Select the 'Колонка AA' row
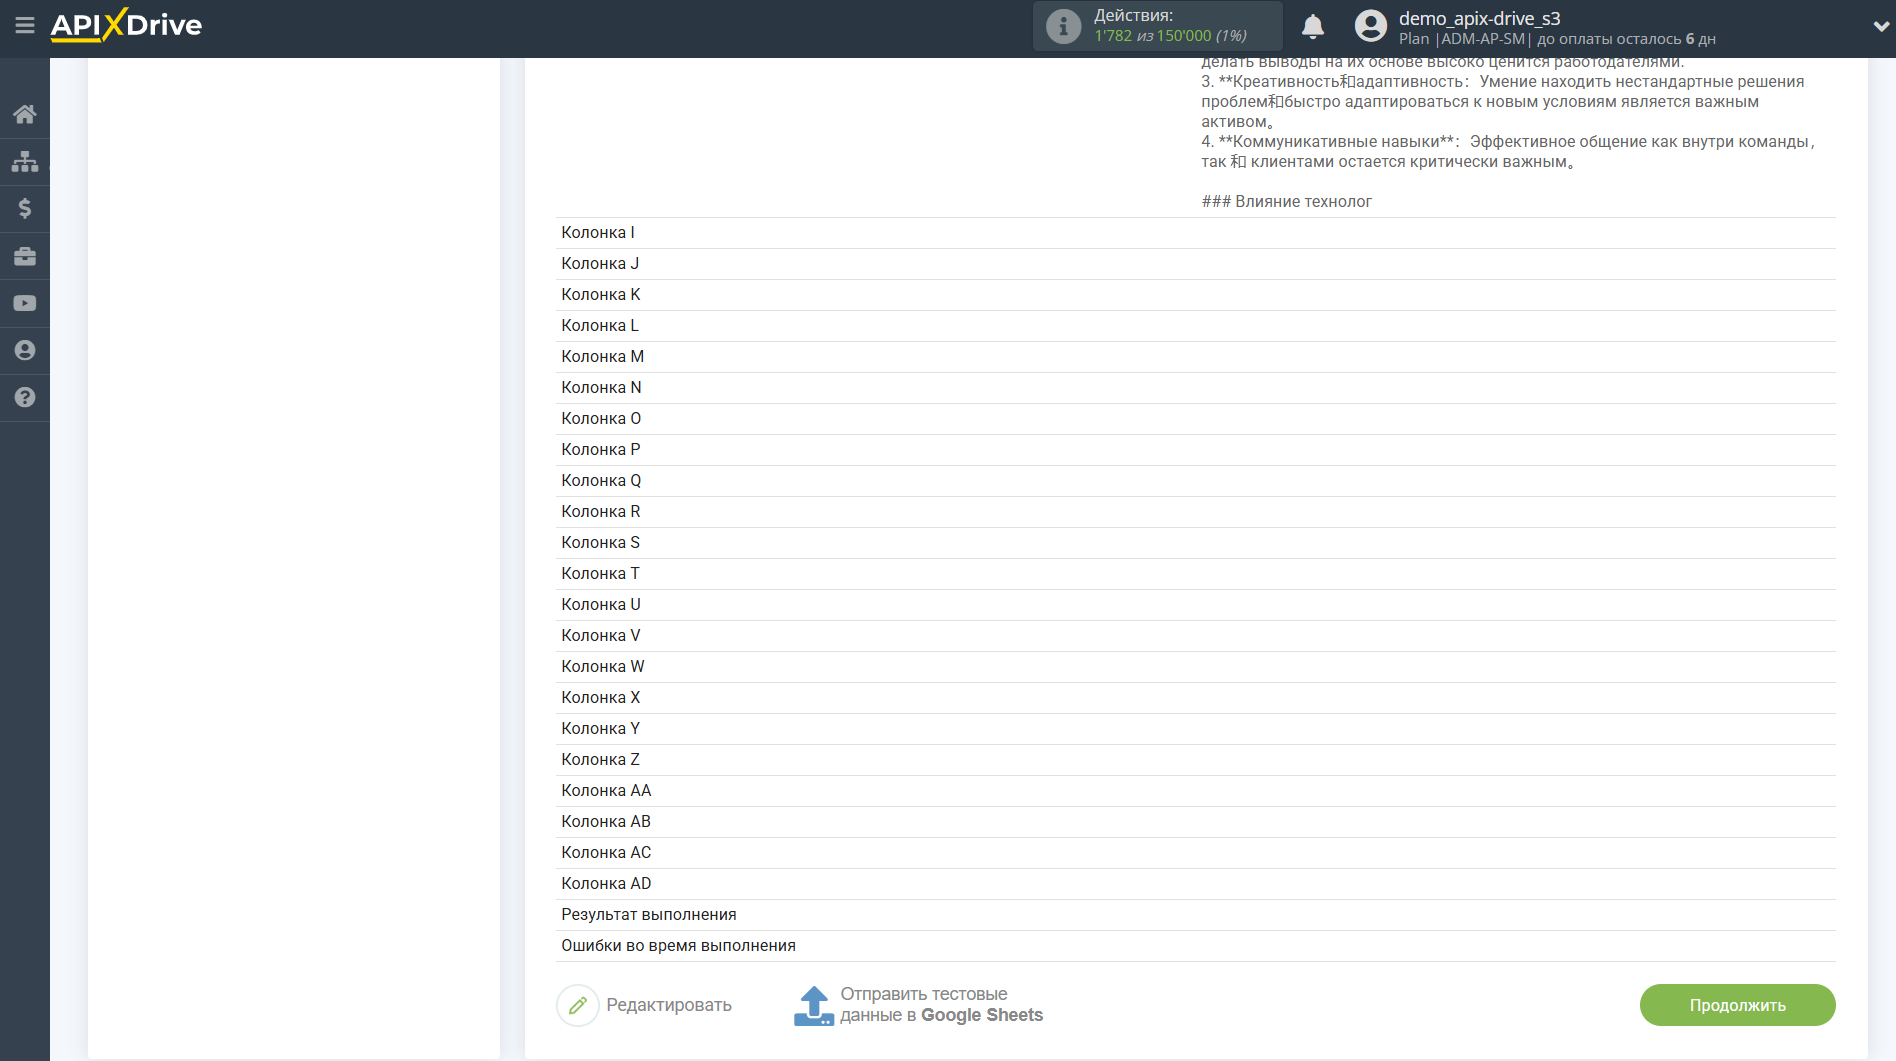 coord(1195,791)
